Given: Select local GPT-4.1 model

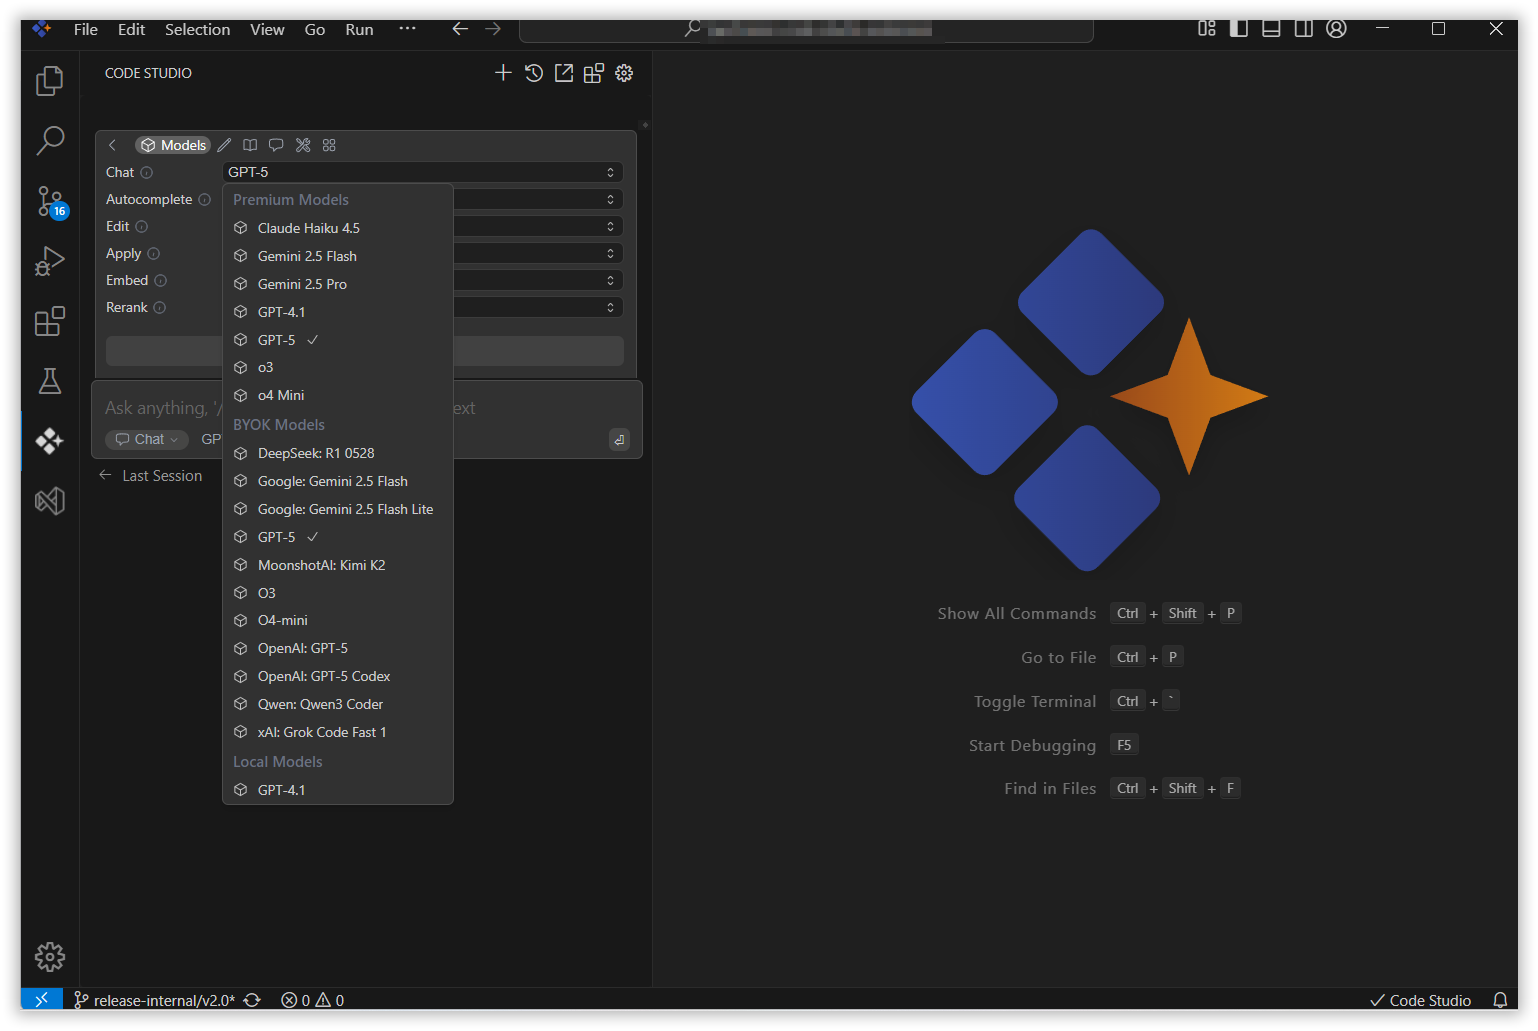Looking at the screenshot, I should point(281,790).
